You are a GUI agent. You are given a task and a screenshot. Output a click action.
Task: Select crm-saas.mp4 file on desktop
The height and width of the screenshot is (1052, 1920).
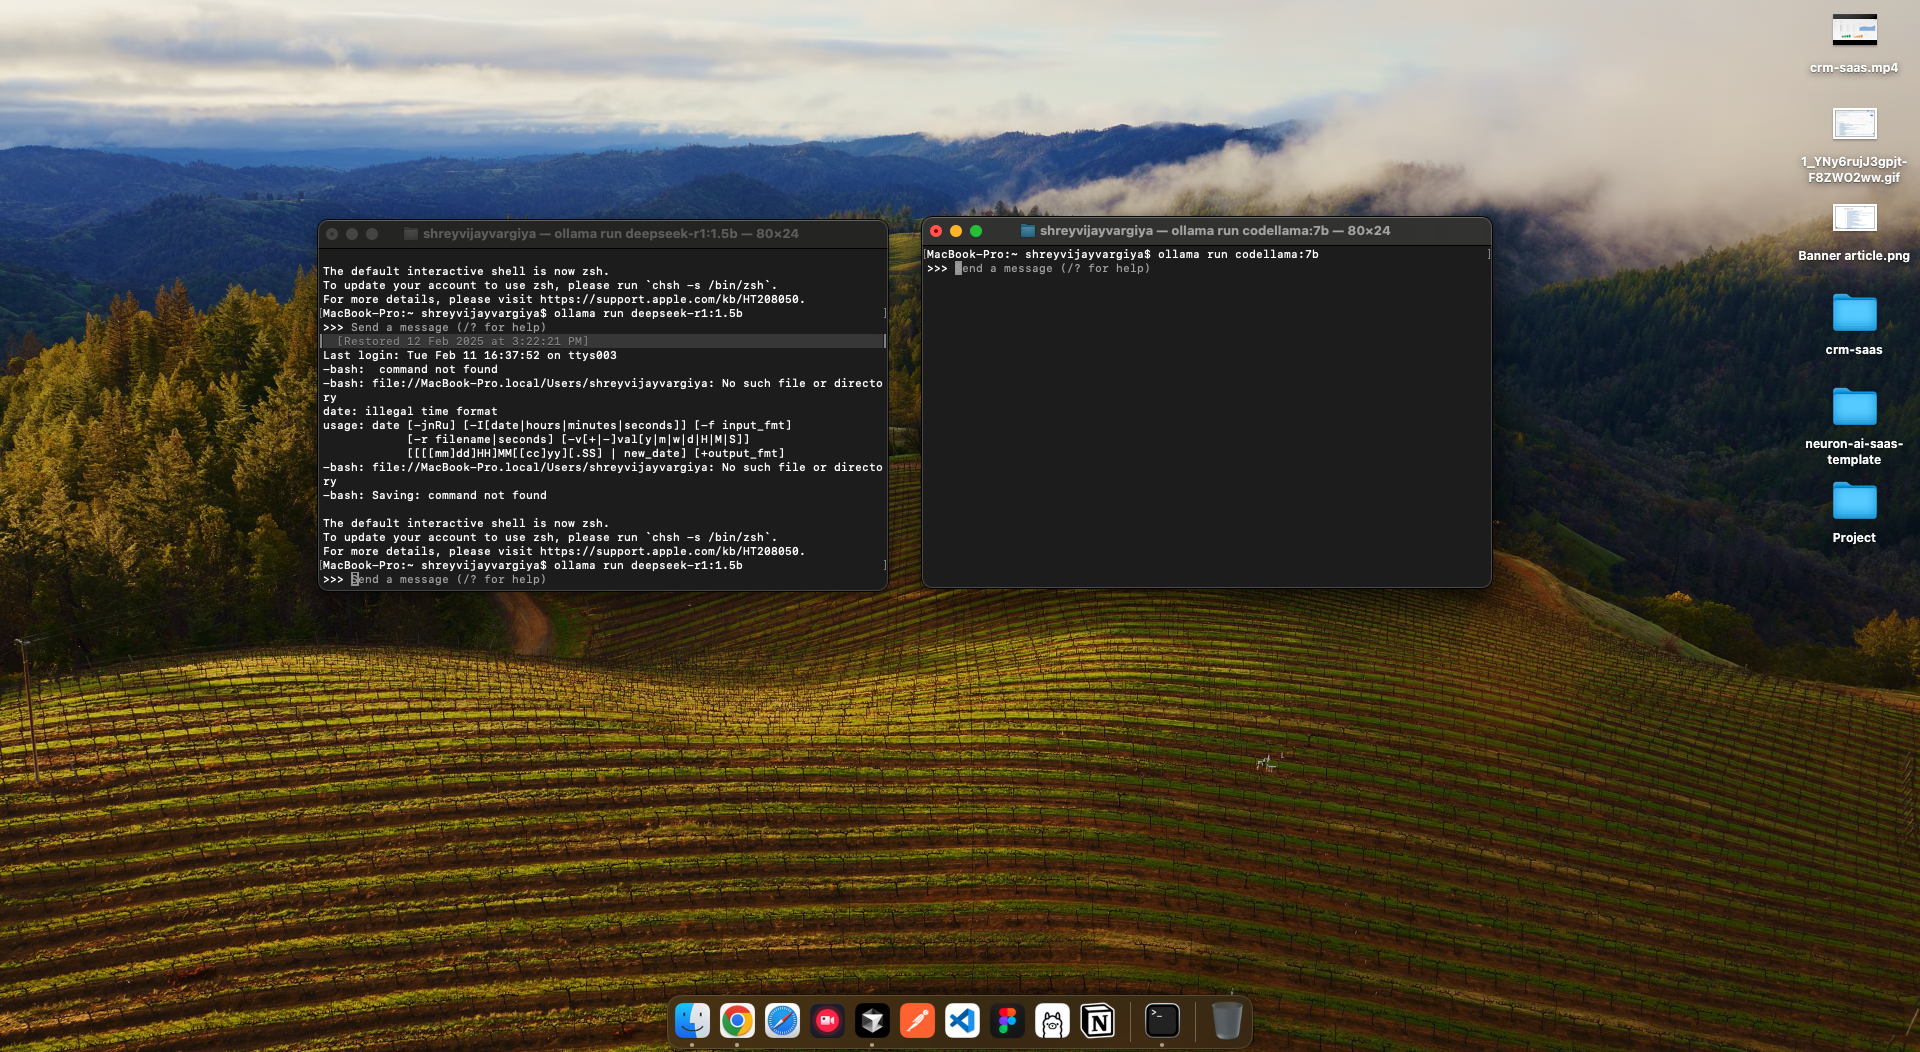pos(1854,43)
